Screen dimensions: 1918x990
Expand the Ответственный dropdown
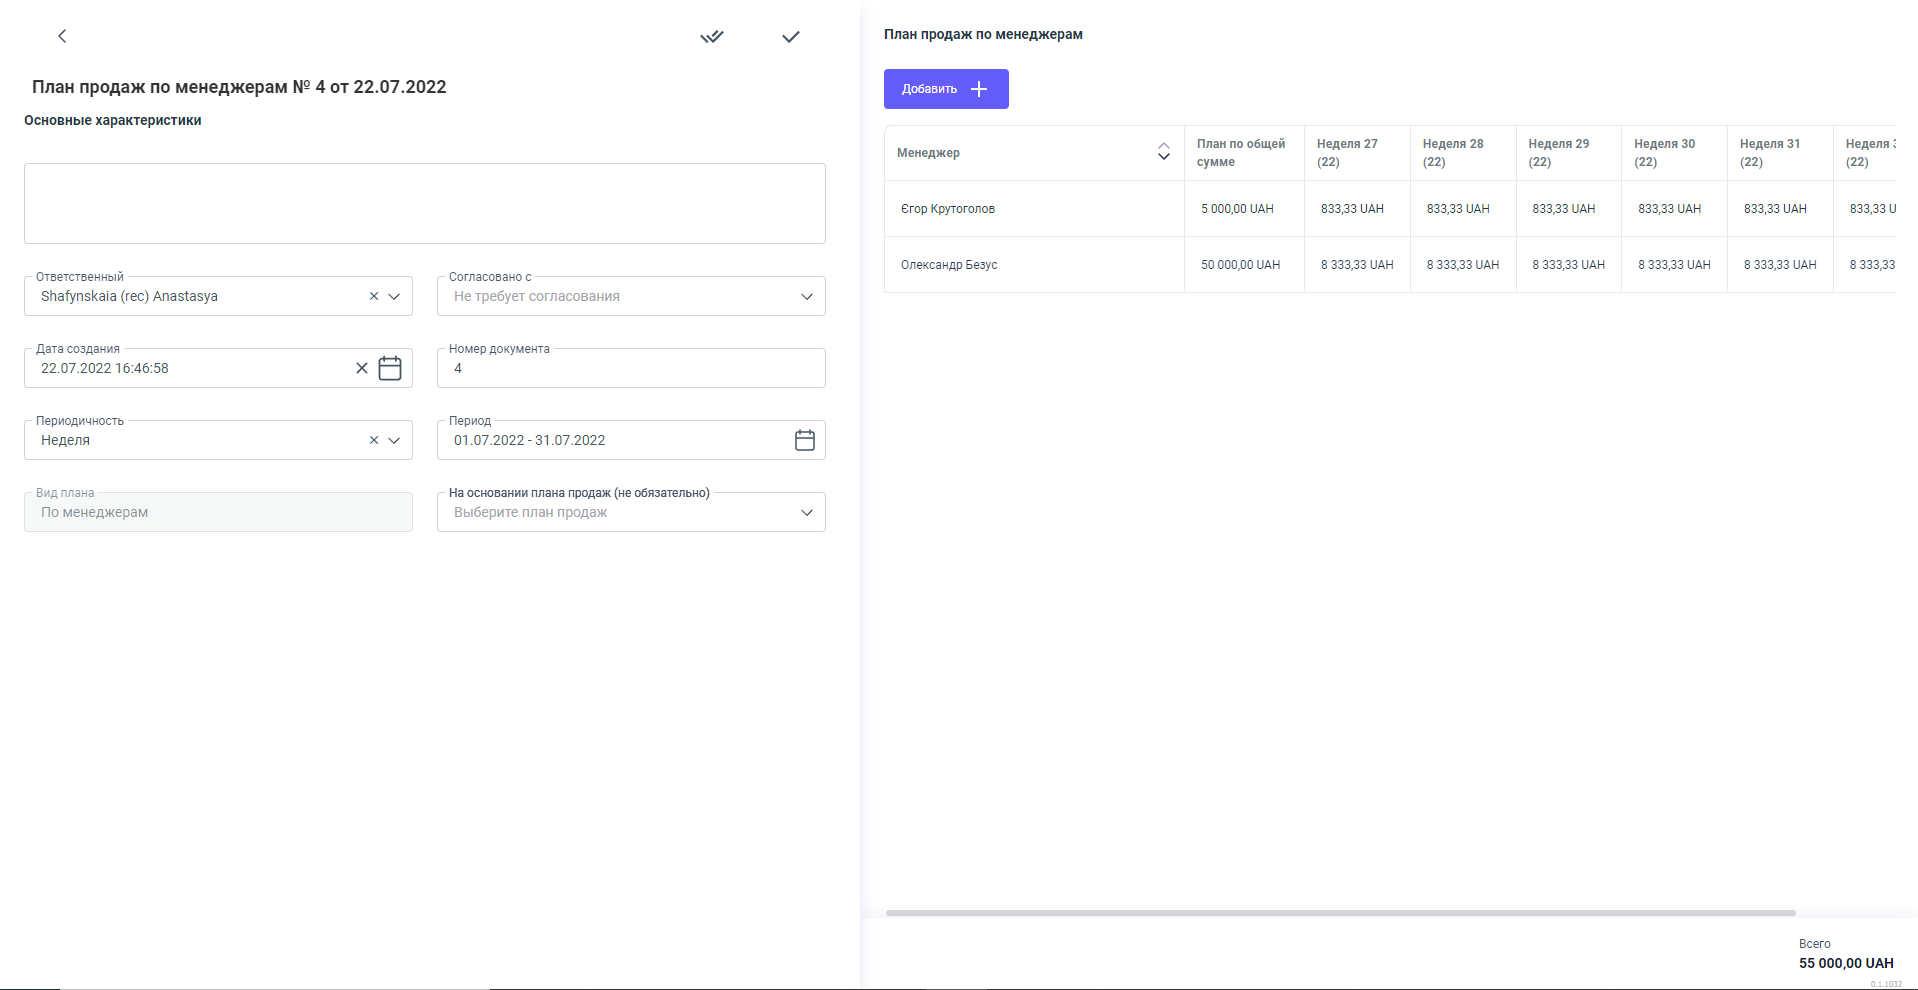coord(394,296)
